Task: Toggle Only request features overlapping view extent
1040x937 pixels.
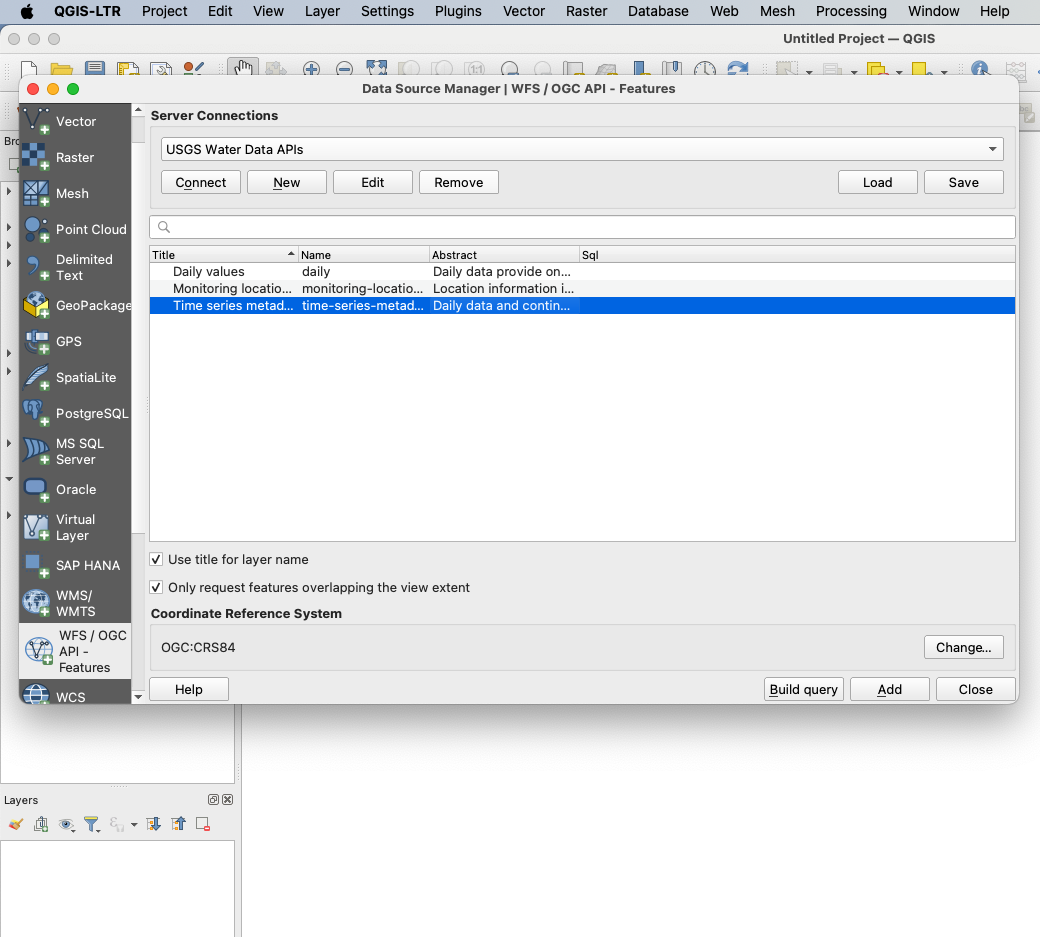Action: click(x=156, y=587)
